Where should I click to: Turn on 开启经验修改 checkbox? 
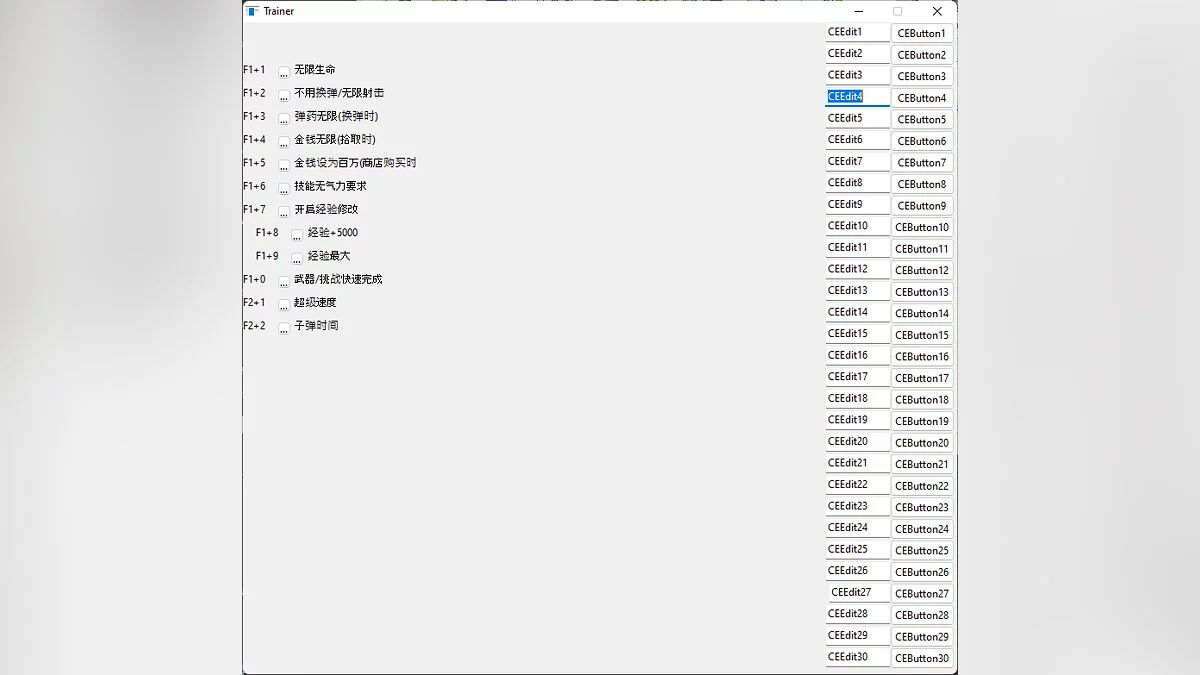pos(284,211)
